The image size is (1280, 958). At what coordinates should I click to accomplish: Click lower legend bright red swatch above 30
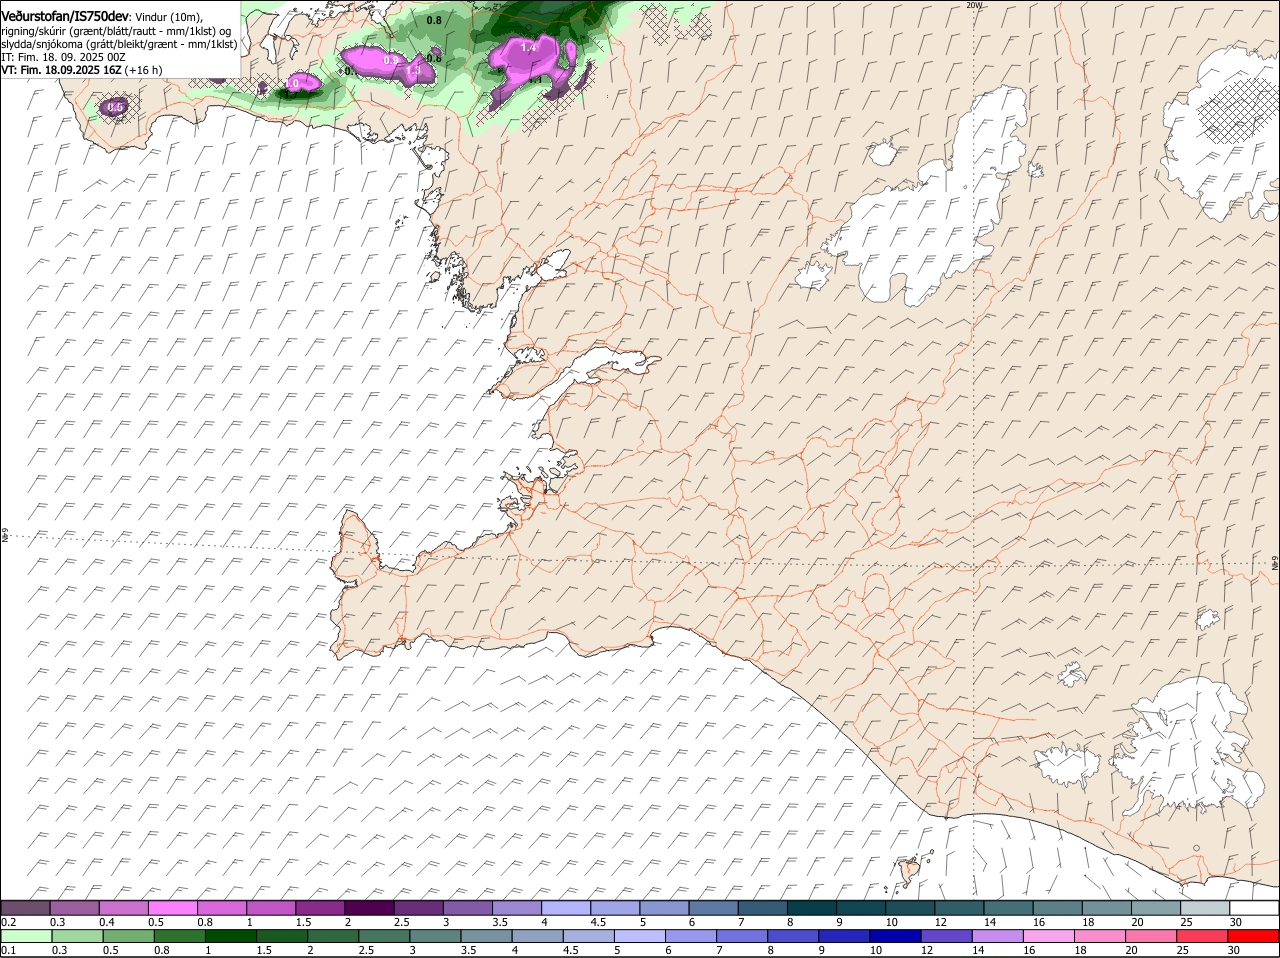pos(1254,936)
